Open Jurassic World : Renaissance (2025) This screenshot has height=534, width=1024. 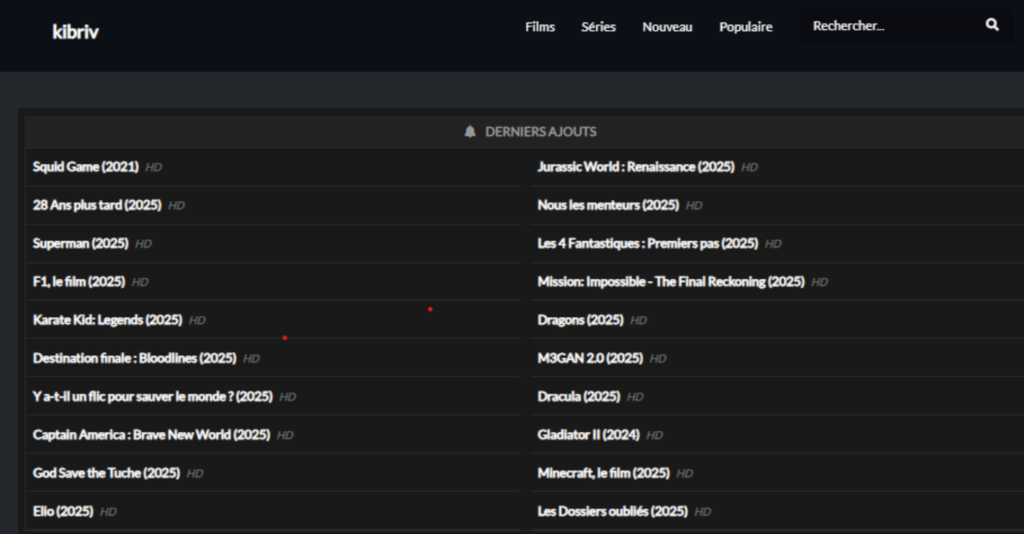(x=635, y=167)
